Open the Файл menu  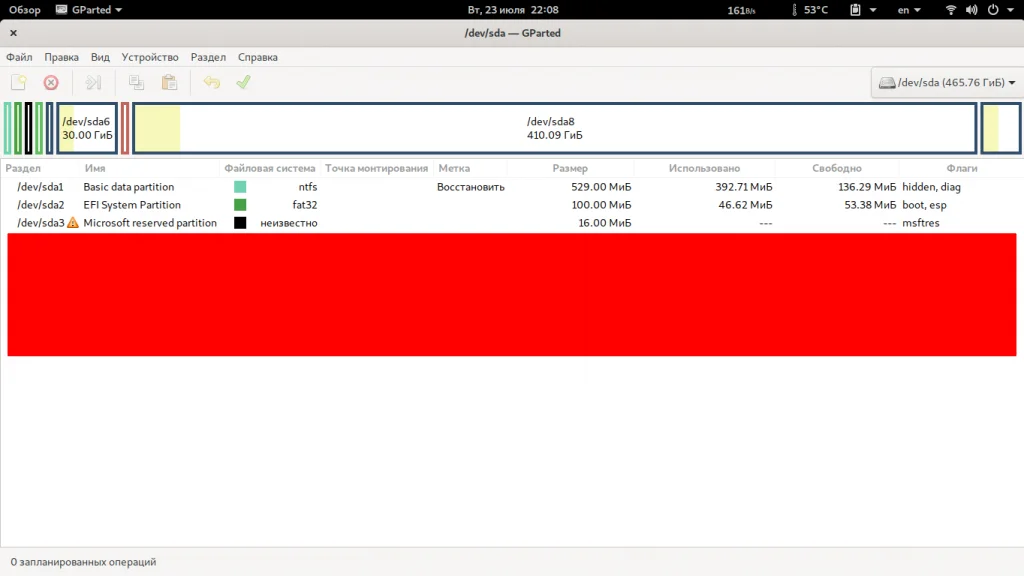point(19,57)
